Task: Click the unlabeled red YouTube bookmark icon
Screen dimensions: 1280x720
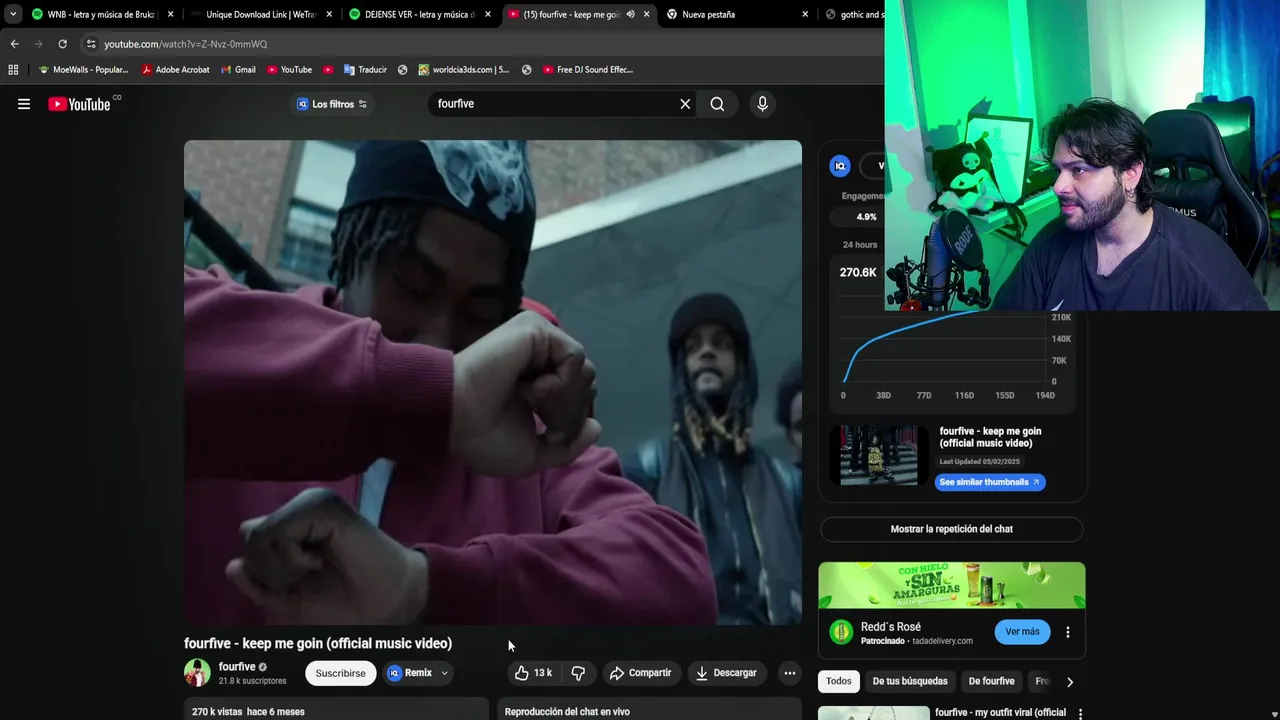Action: pos(328,70)
